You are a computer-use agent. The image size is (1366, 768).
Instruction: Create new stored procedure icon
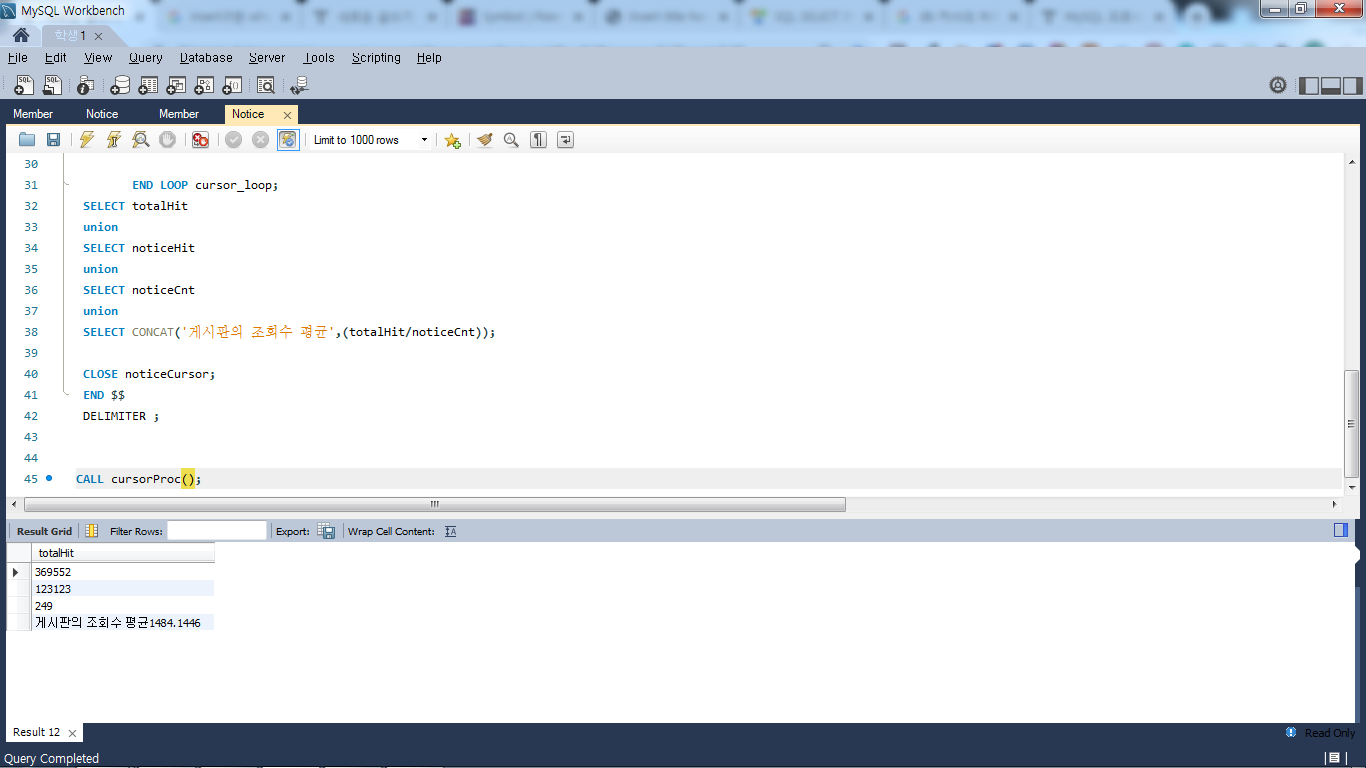point(205,85)
